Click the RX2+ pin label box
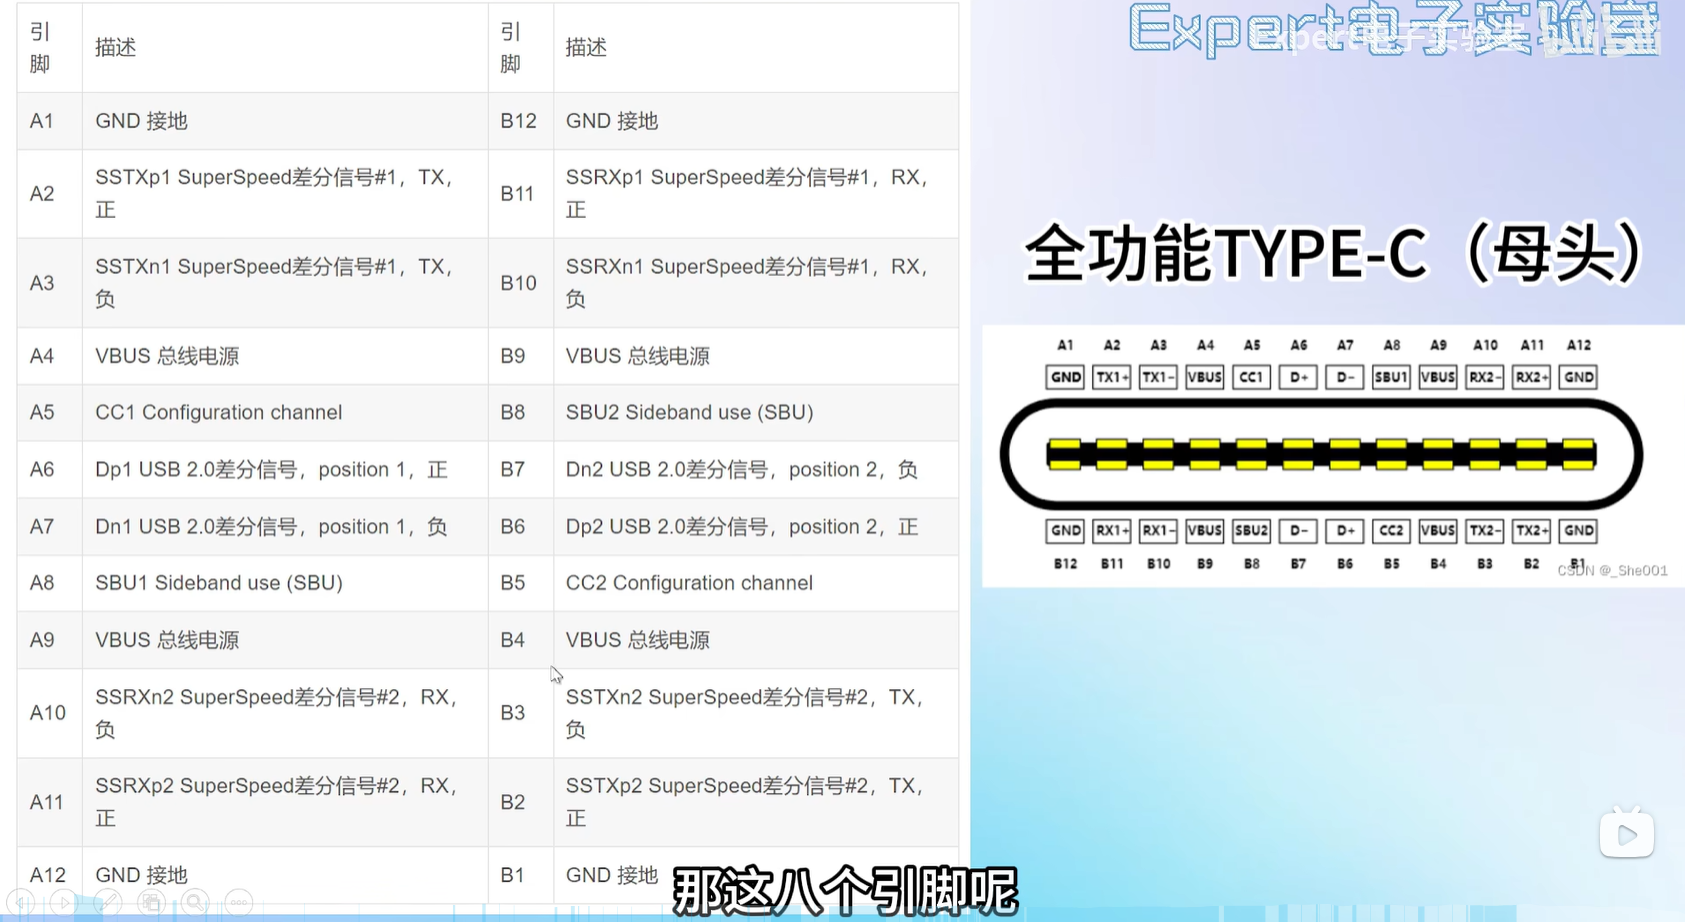 coord(1531,377)
